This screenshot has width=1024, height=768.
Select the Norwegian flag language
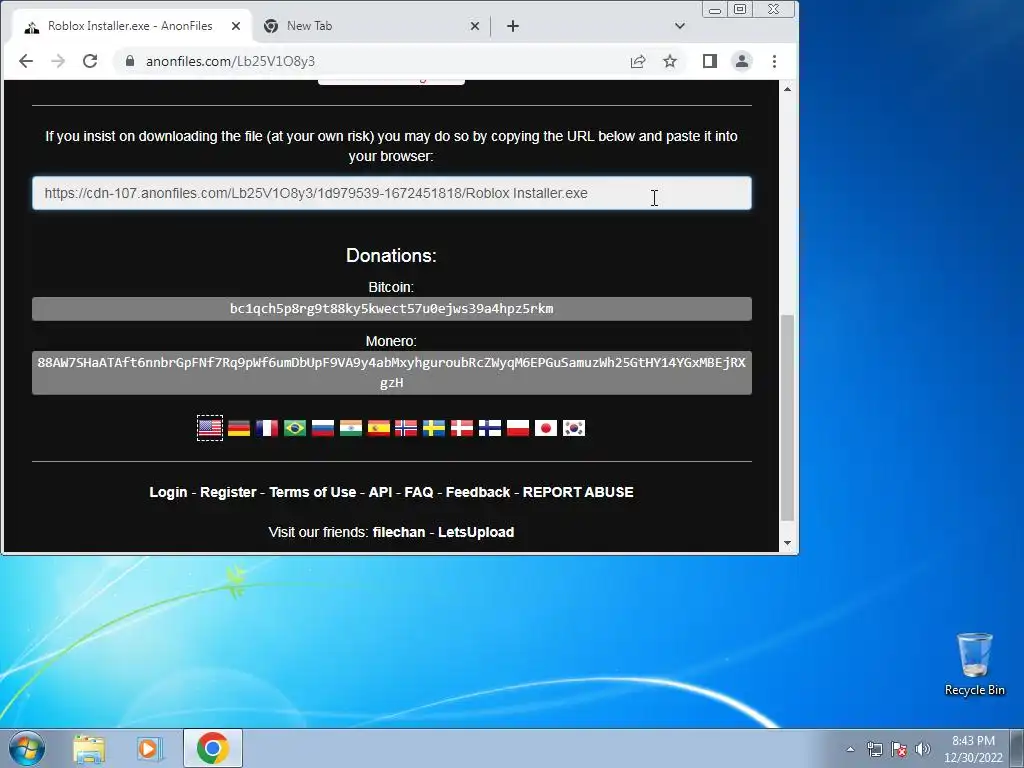(406, 428)
